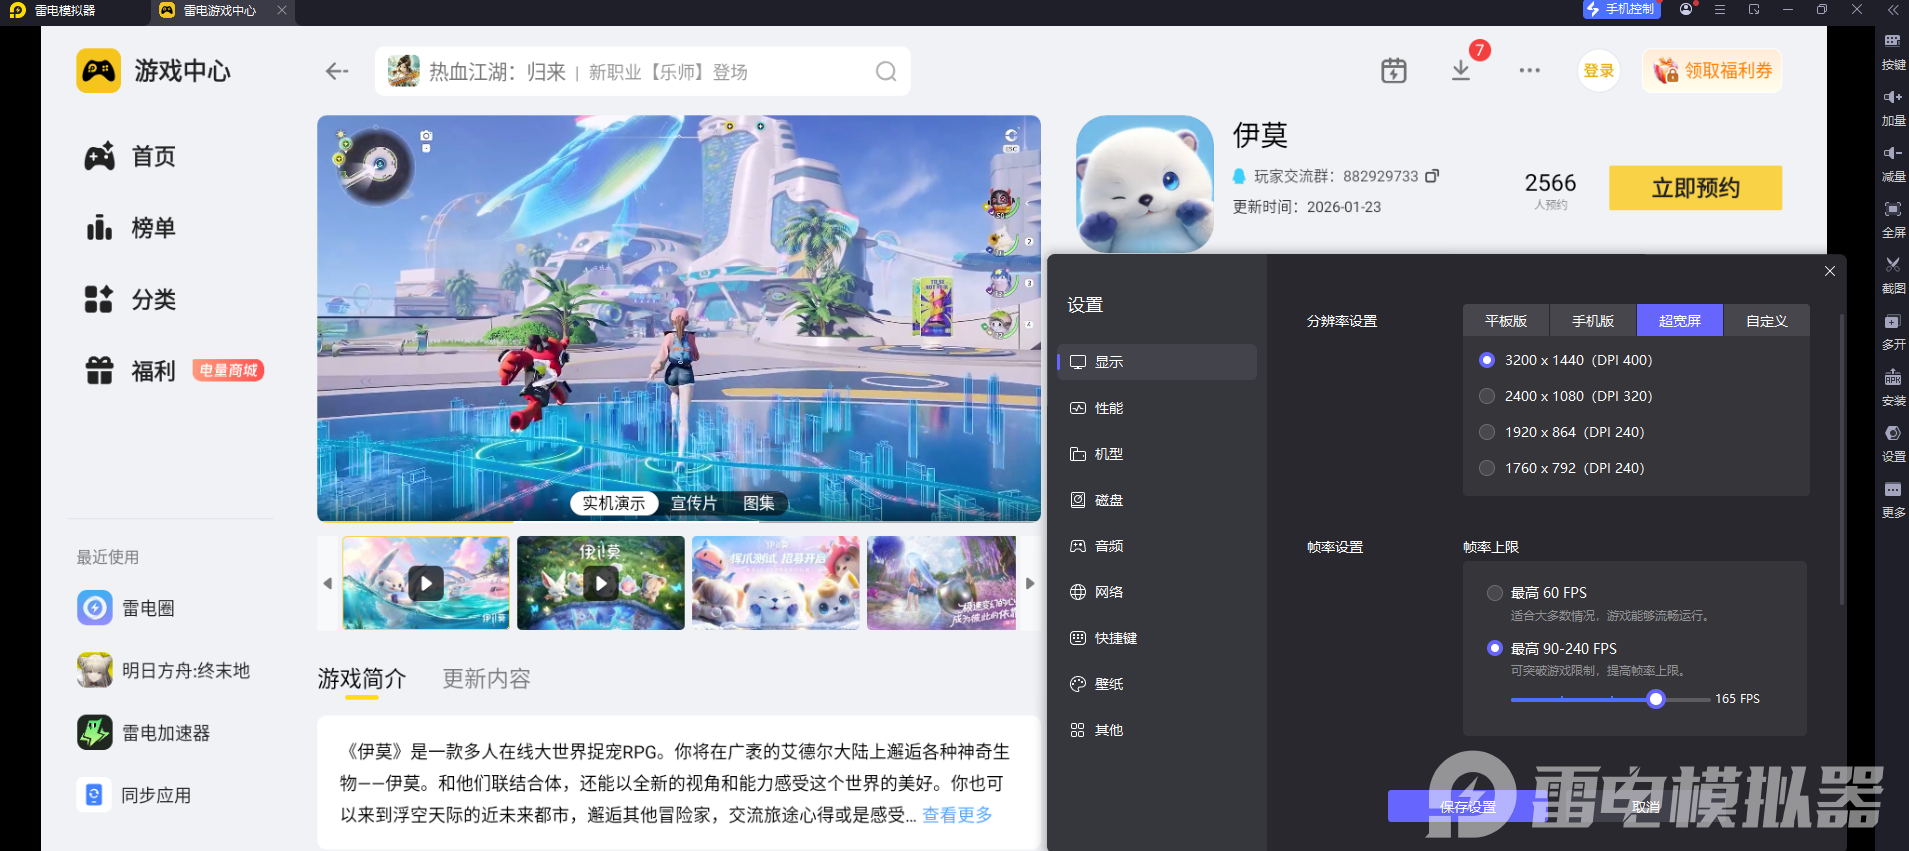Copy the player group number icon
Screen dimensions: 1909x851
[x=1432, y=176]
